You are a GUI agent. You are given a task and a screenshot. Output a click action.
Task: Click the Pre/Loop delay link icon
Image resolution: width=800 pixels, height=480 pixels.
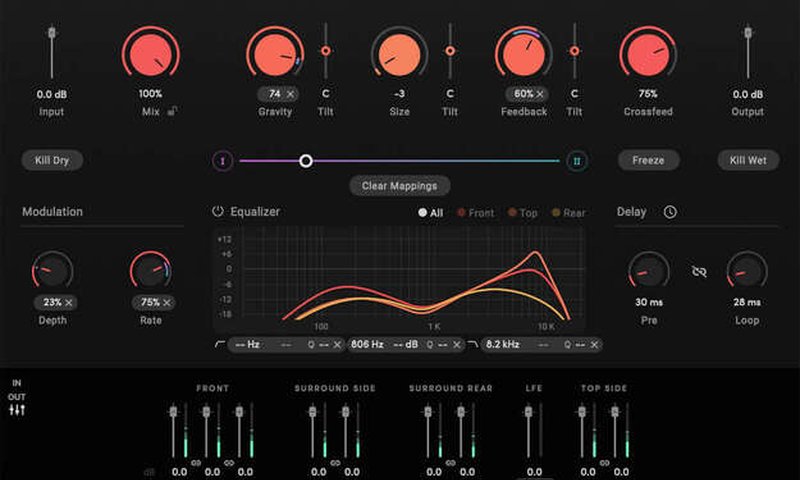(699, 271)
